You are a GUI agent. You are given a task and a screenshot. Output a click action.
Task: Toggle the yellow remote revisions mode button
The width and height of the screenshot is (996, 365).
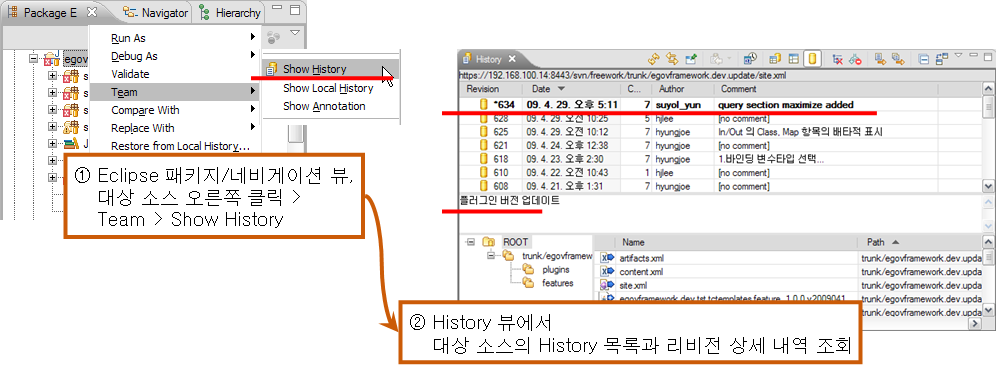[812, 59]
